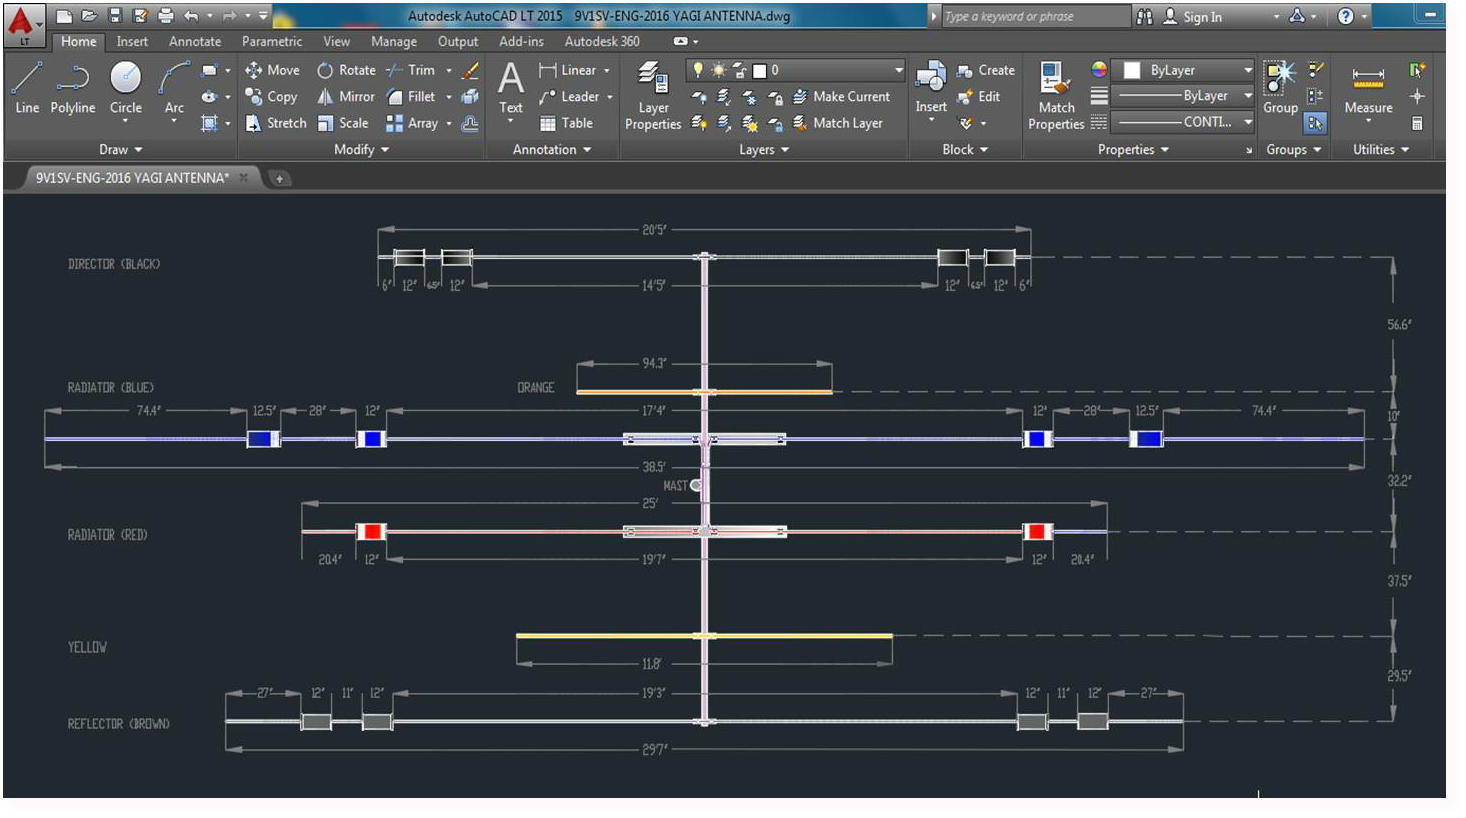Toggle layer lock padlock in layer list
The image size is (1466, 818).
[740, 70]
